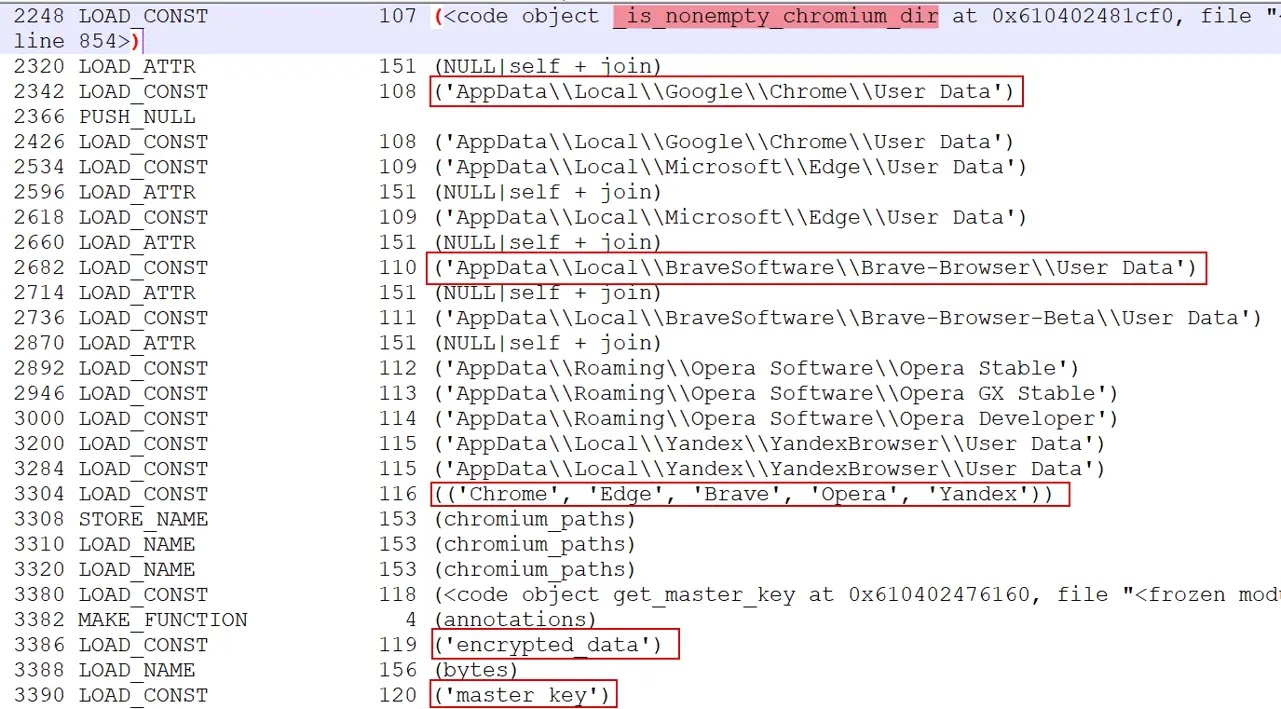Click the (NULL|self + join) text on row 2714
Screen dimensions: 1281x709
click(548, 292)
